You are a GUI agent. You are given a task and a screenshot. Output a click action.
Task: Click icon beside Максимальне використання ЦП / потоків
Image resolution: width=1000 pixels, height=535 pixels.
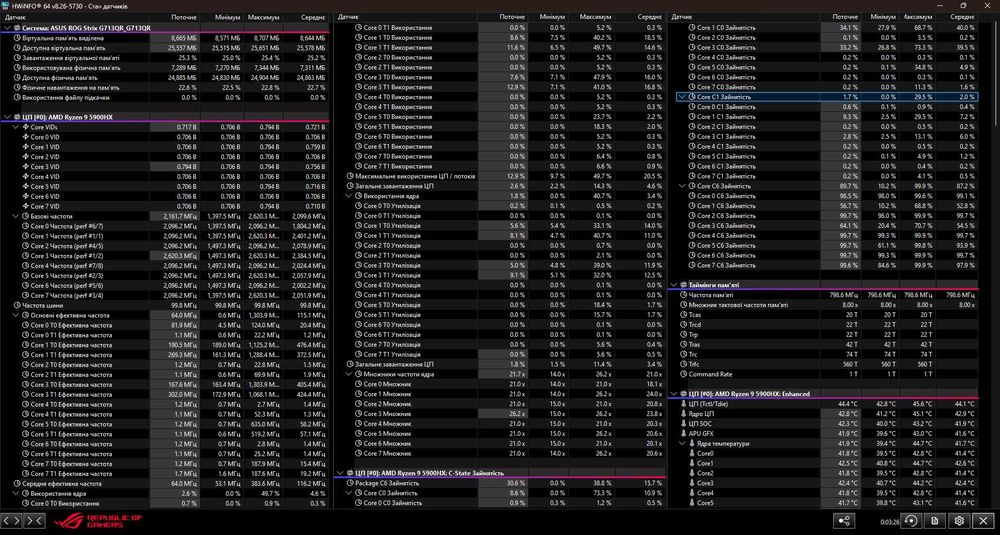(350, 176)
